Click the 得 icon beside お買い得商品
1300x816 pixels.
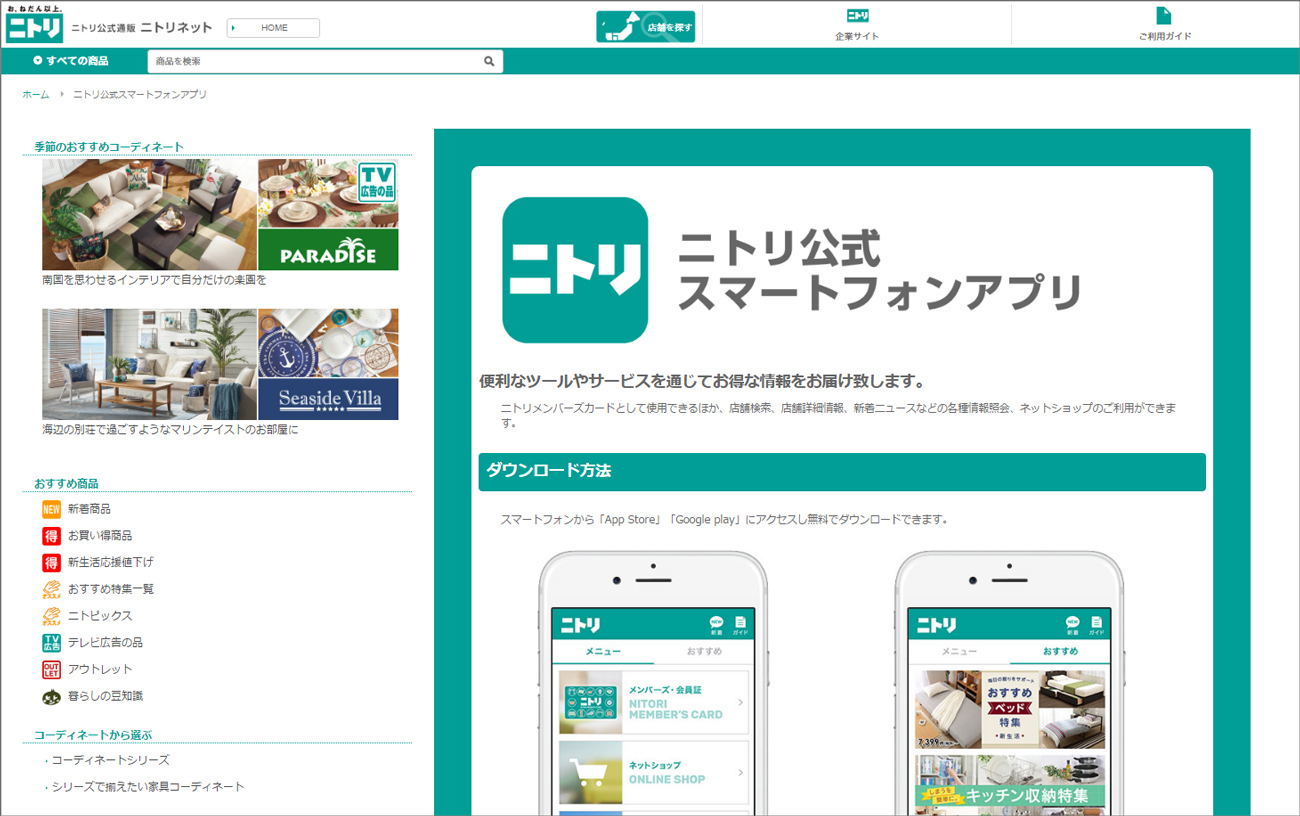[x=51, y=536]
